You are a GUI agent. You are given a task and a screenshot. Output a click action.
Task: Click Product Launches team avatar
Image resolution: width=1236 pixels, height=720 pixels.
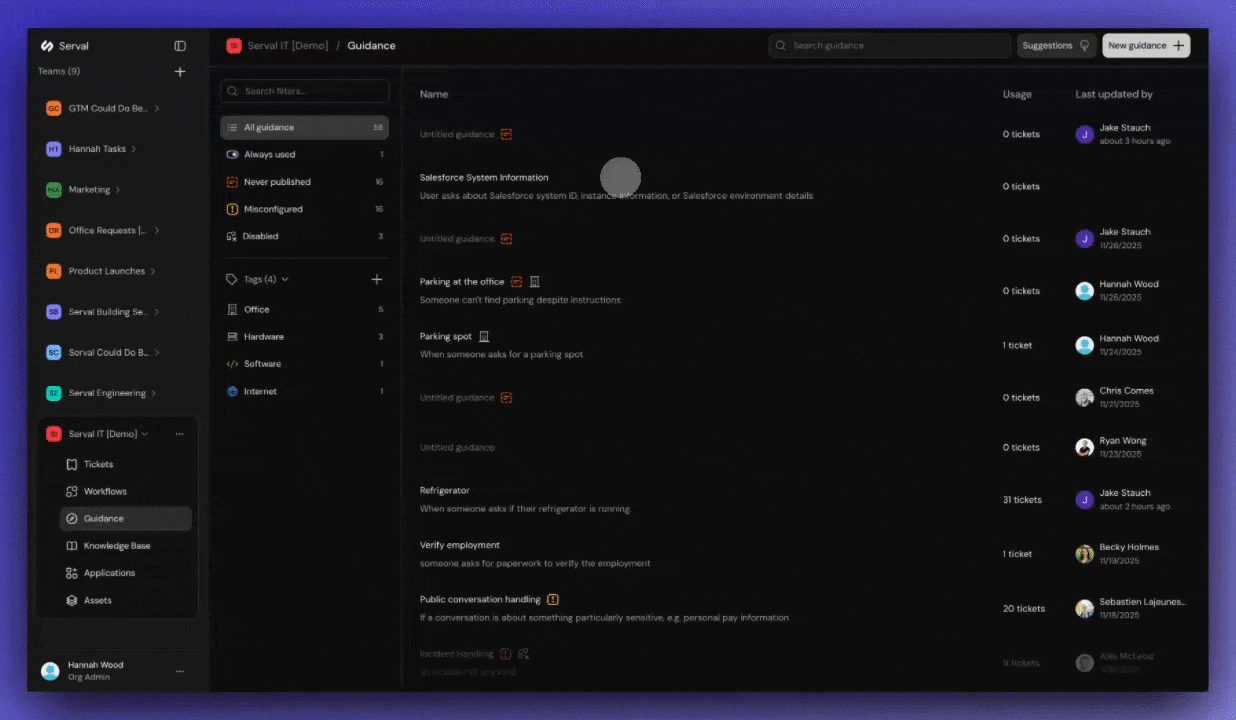[x=54, y=271]
